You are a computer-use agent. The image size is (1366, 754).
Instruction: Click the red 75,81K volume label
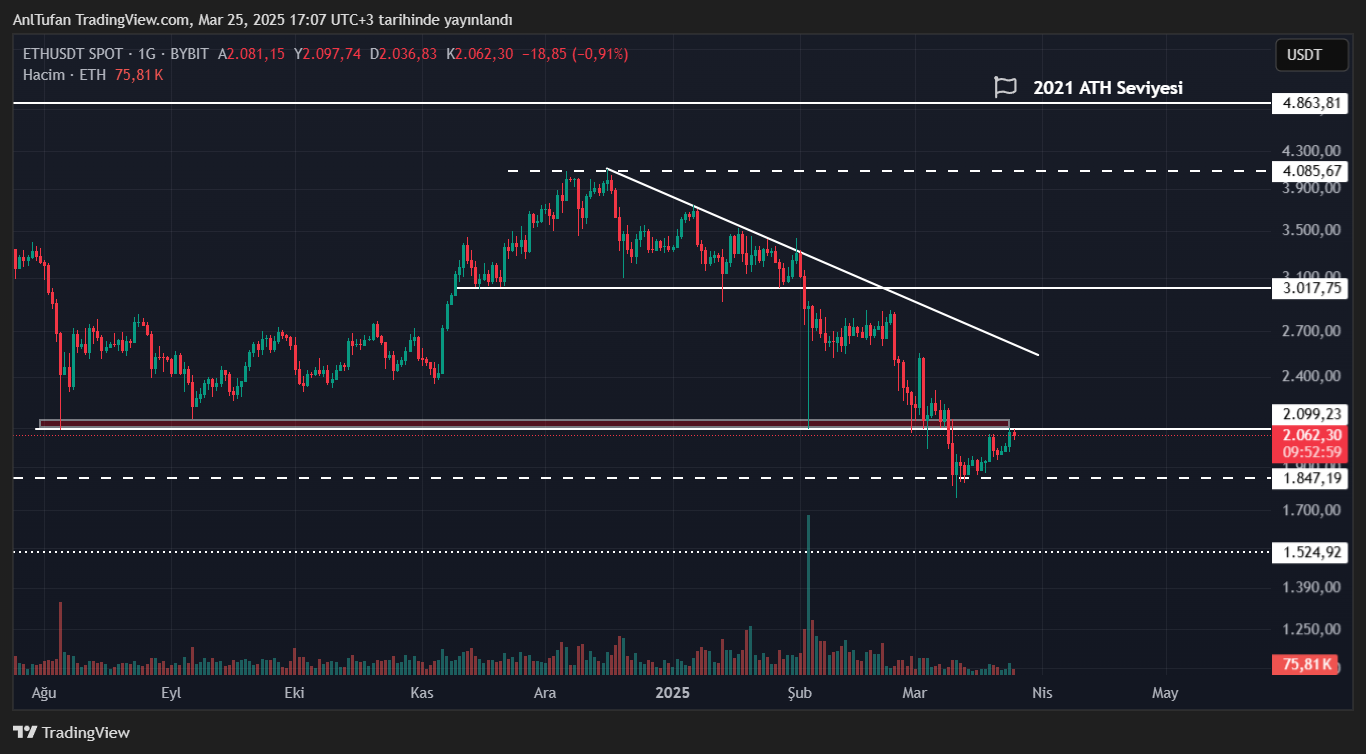tap(1305, 664)
